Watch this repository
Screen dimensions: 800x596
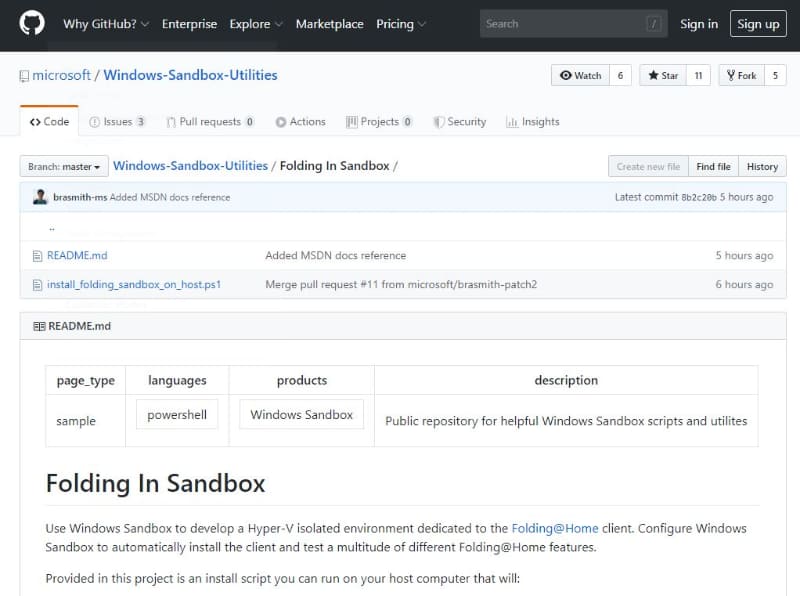click(x=581, y=76)
